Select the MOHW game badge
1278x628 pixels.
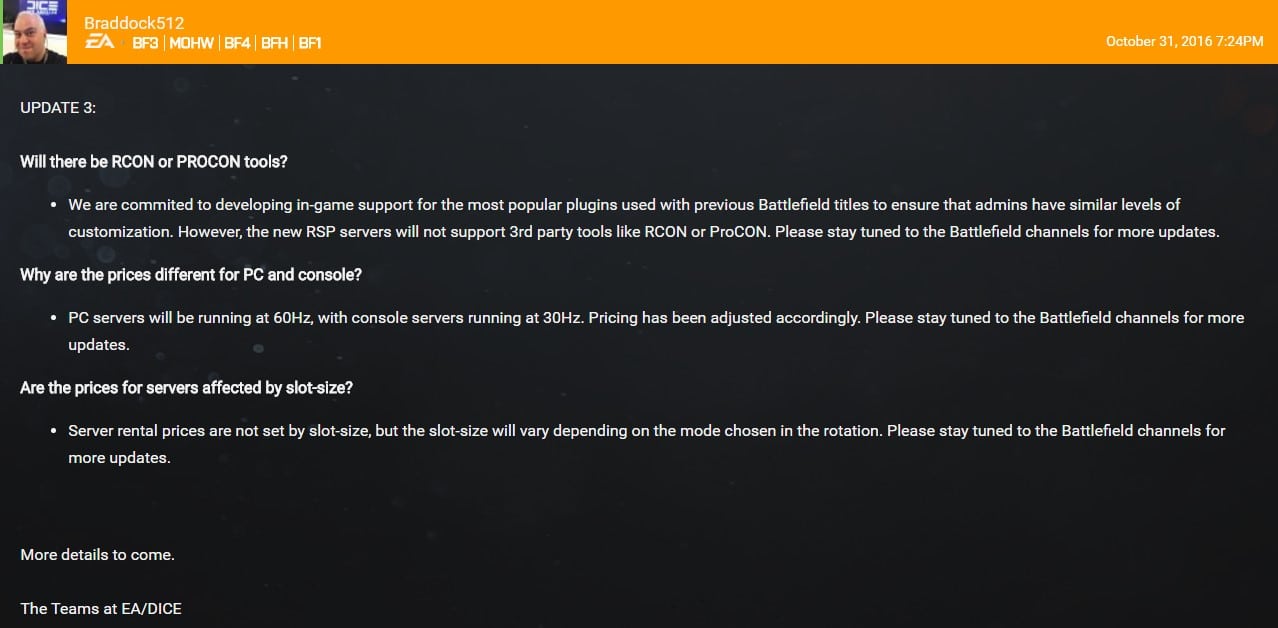click(x=191, y=43)
